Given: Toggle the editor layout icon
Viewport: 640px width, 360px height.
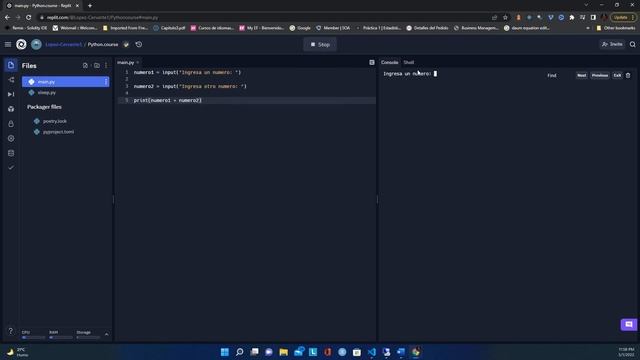Looking at the screenshot, I should tap(372, 62).
